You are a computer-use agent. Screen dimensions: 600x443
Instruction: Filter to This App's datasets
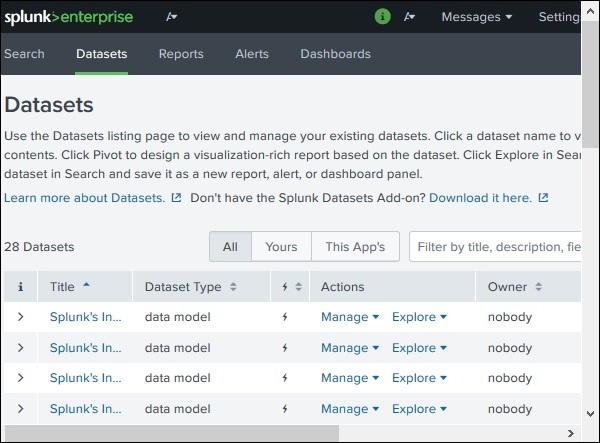coord(355,246)
